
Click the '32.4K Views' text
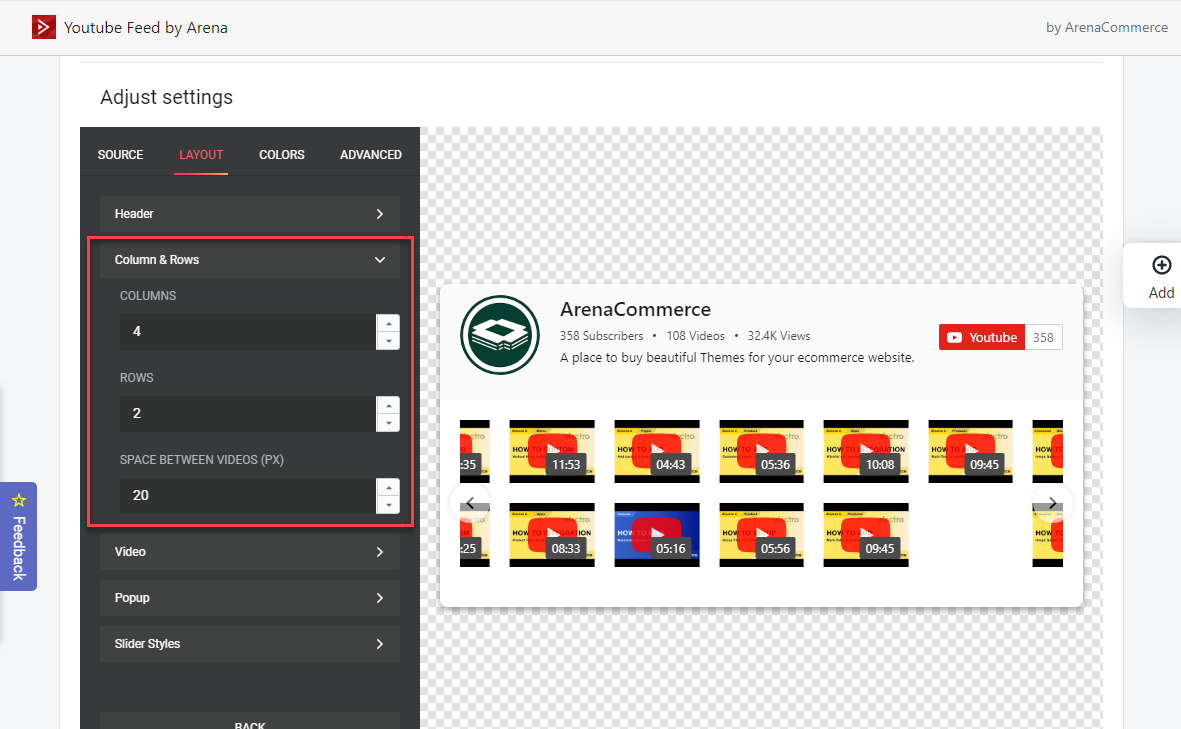click(x=779, y=336)
